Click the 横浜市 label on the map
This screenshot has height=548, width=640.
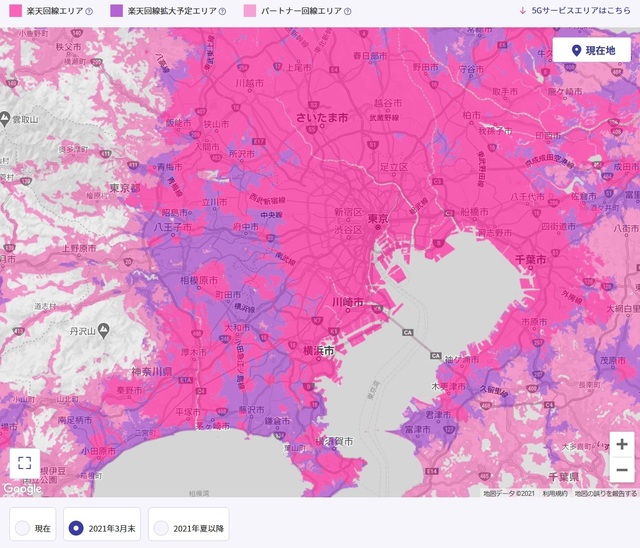coord(316,352)
